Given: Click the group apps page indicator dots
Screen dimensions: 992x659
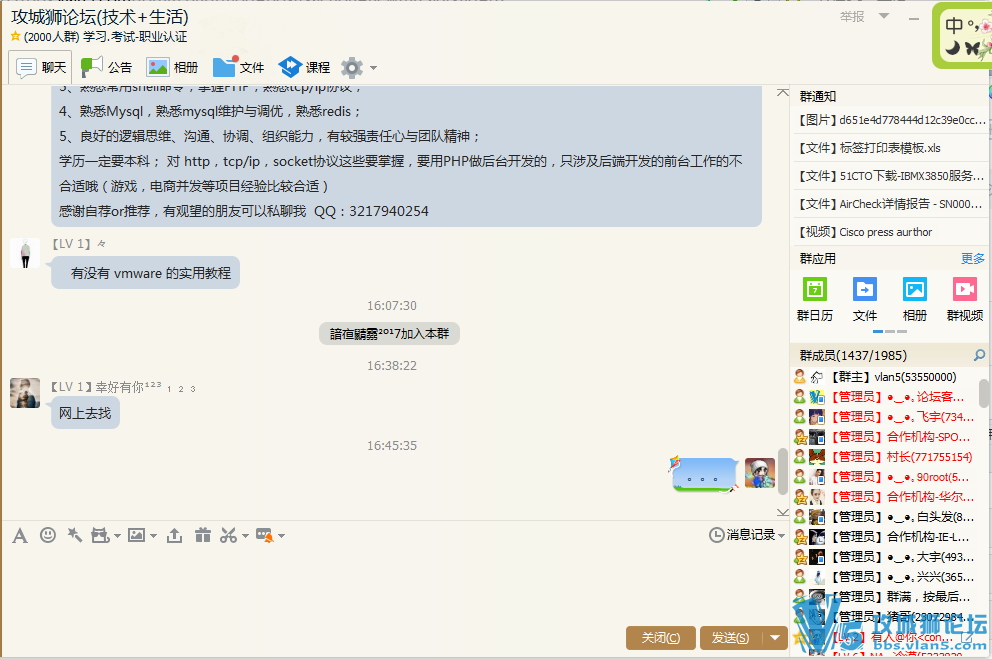Looking at the screenshot, I should click(889, 331).
